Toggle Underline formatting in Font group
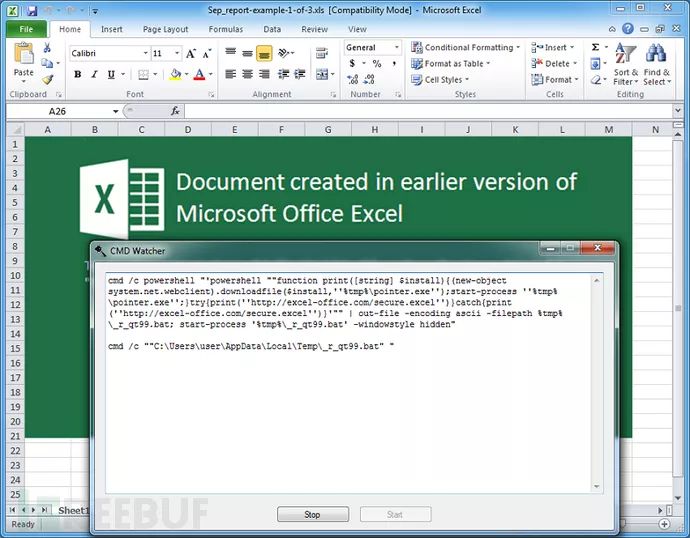Image resolution: width=690 pixels, height=538 pixels. (110, 74)
